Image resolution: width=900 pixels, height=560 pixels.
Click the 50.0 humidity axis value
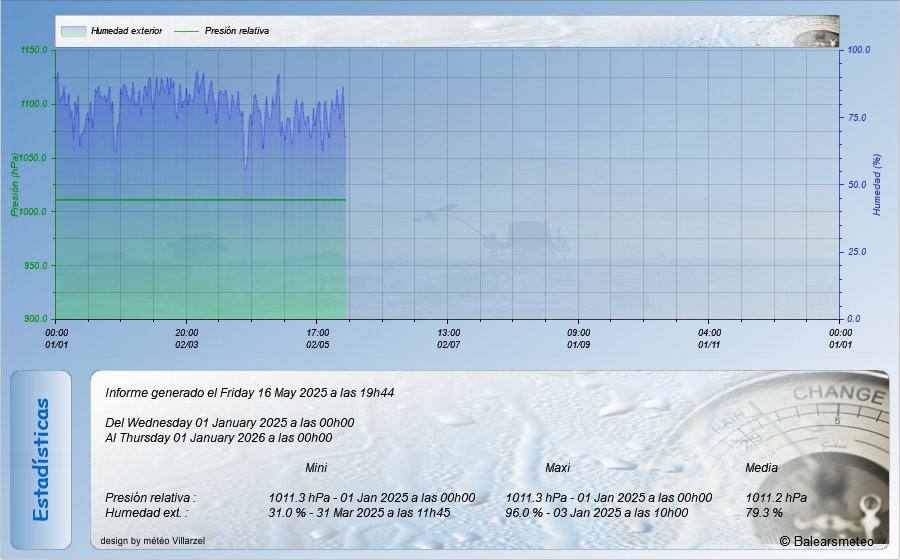click(856, 185)
